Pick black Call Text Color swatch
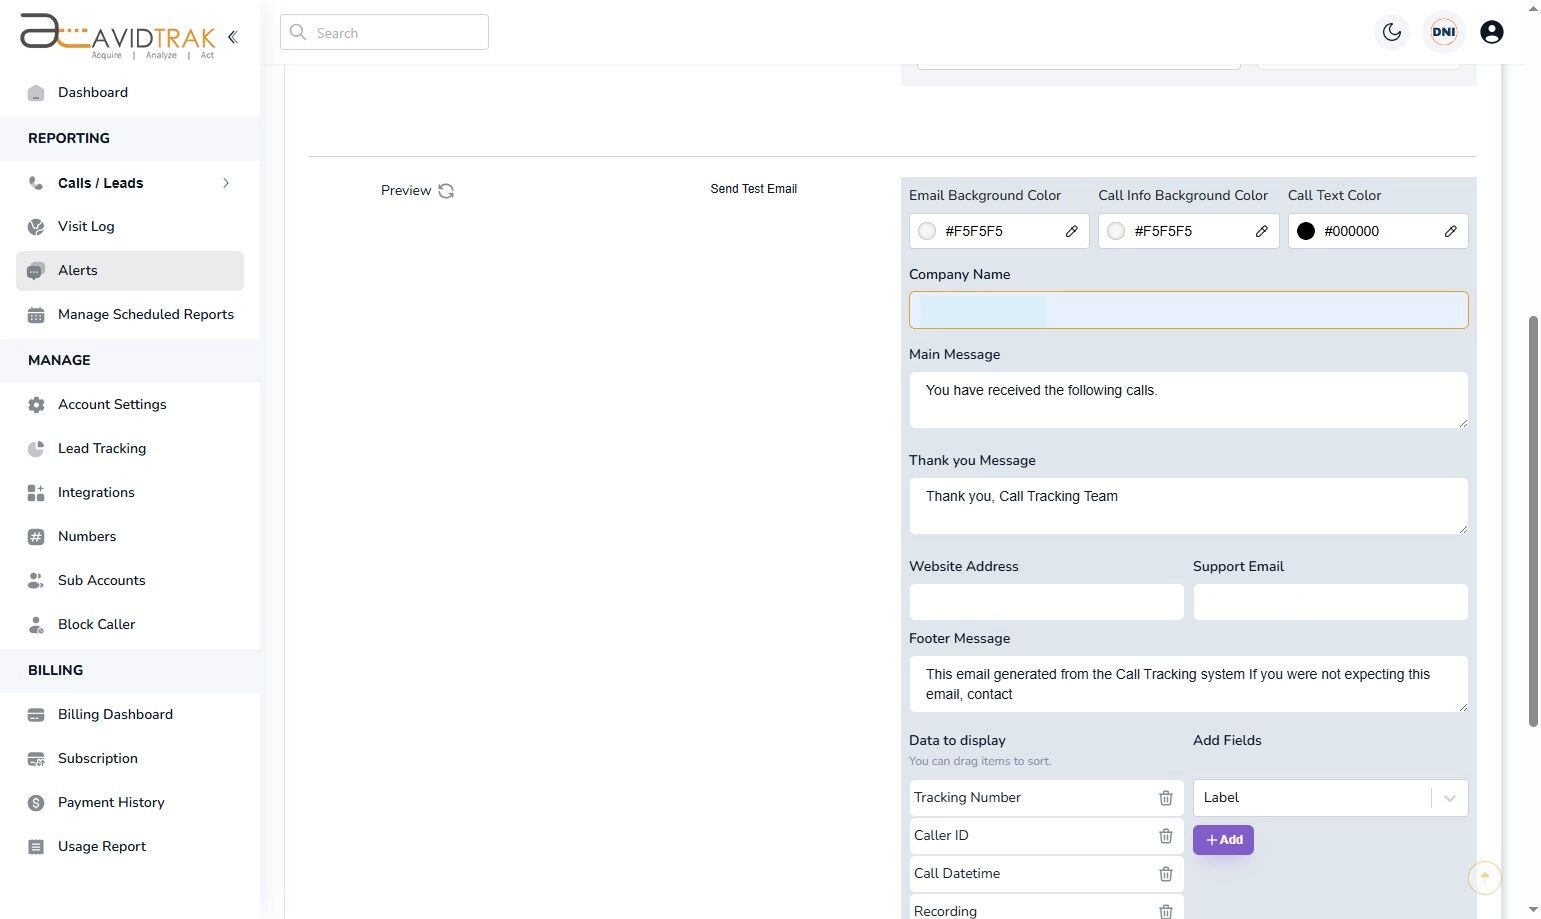This screenshot has height=919, width=1541. [x=1306, y=231]
